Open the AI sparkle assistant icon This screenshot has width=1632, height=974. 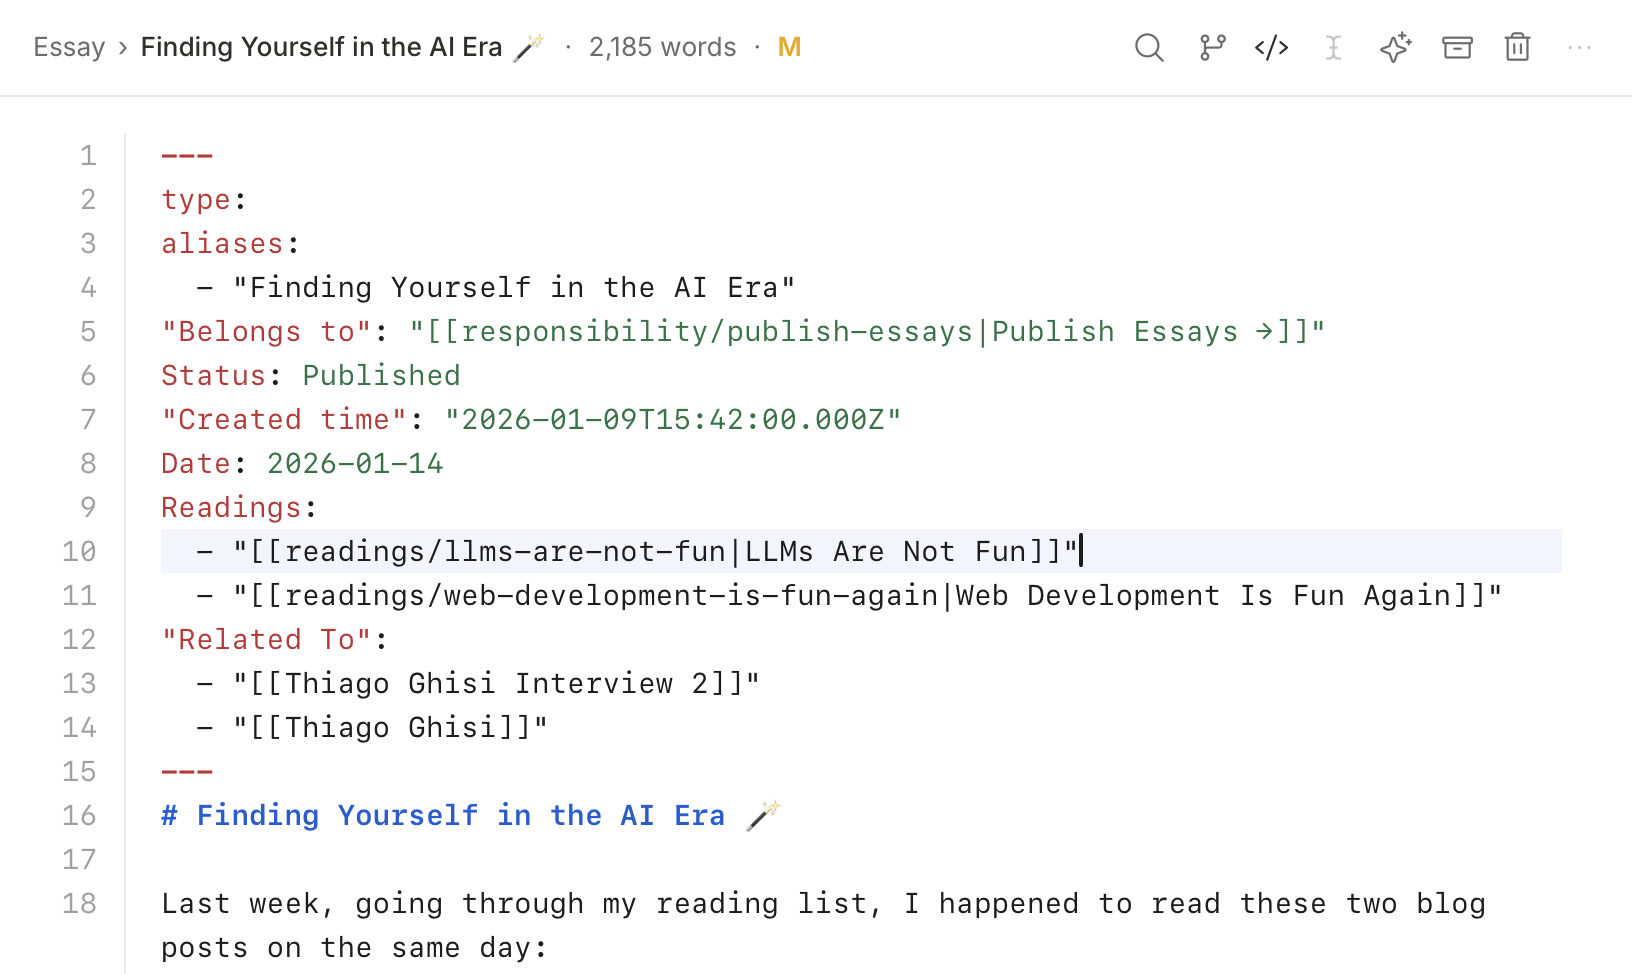click(x=1395, y=47)
